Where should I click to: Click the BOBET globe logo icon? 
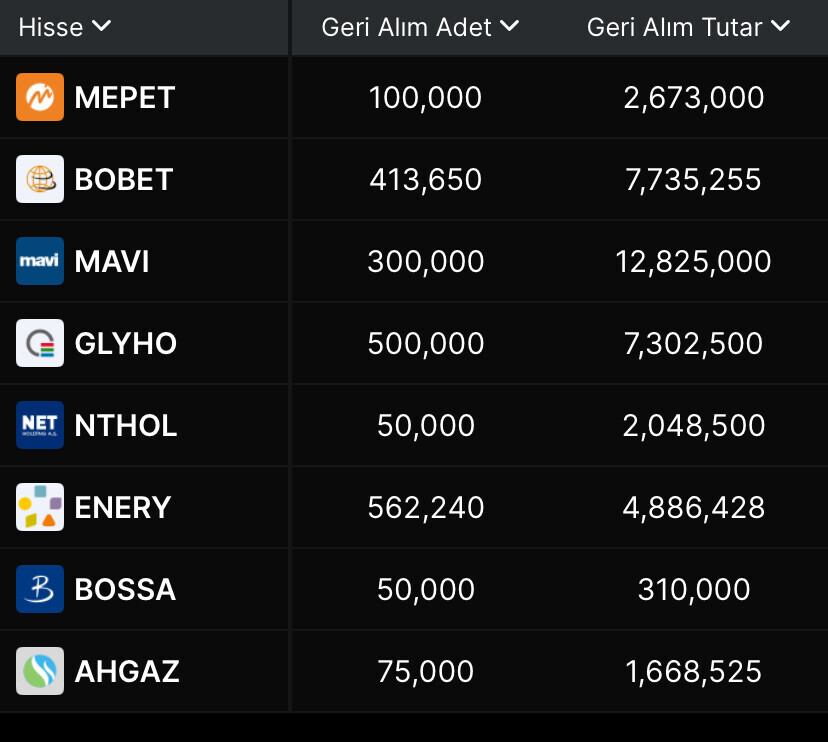tap(40, 179)
